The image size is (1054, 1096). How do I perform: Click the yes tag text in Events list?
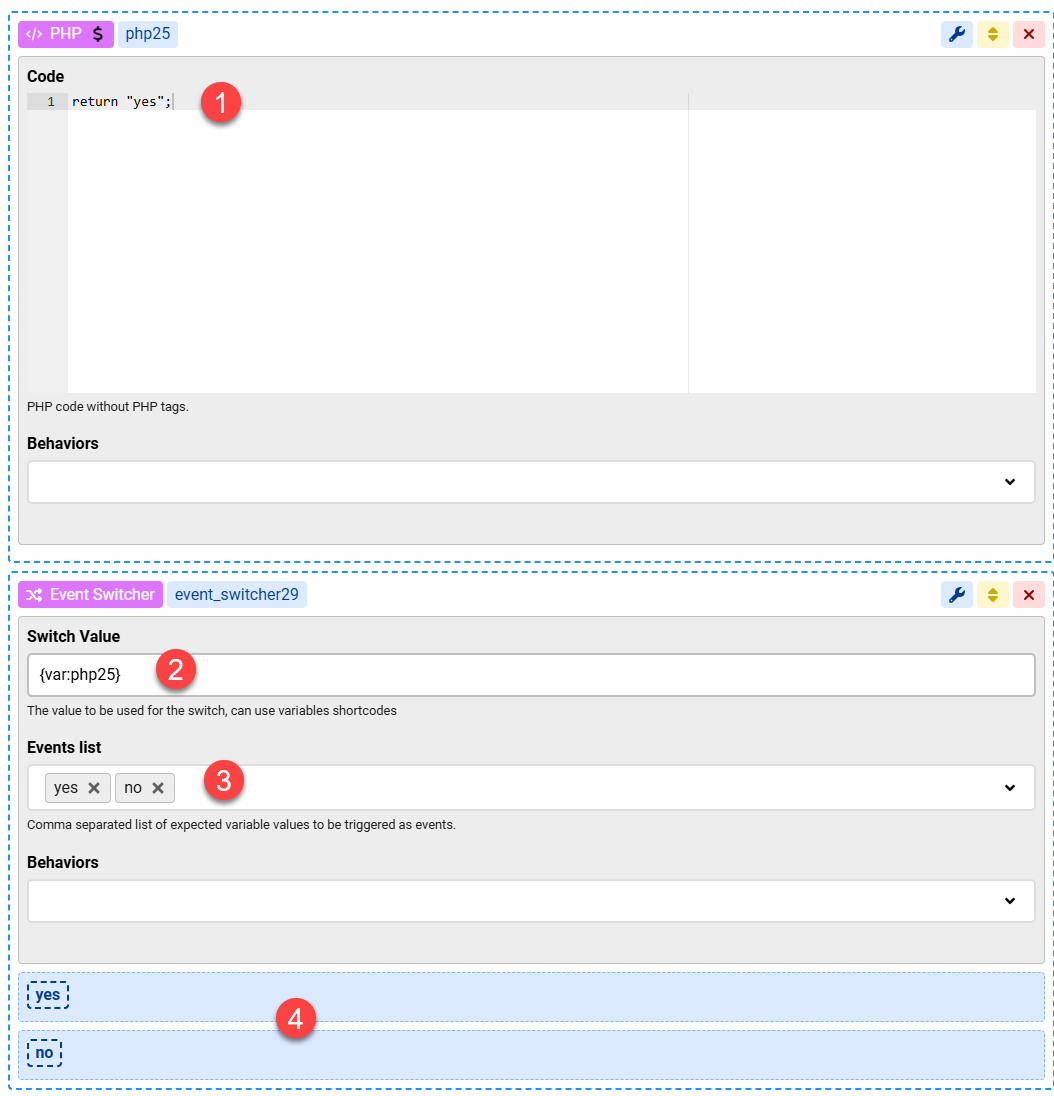[x=66, y=788]
